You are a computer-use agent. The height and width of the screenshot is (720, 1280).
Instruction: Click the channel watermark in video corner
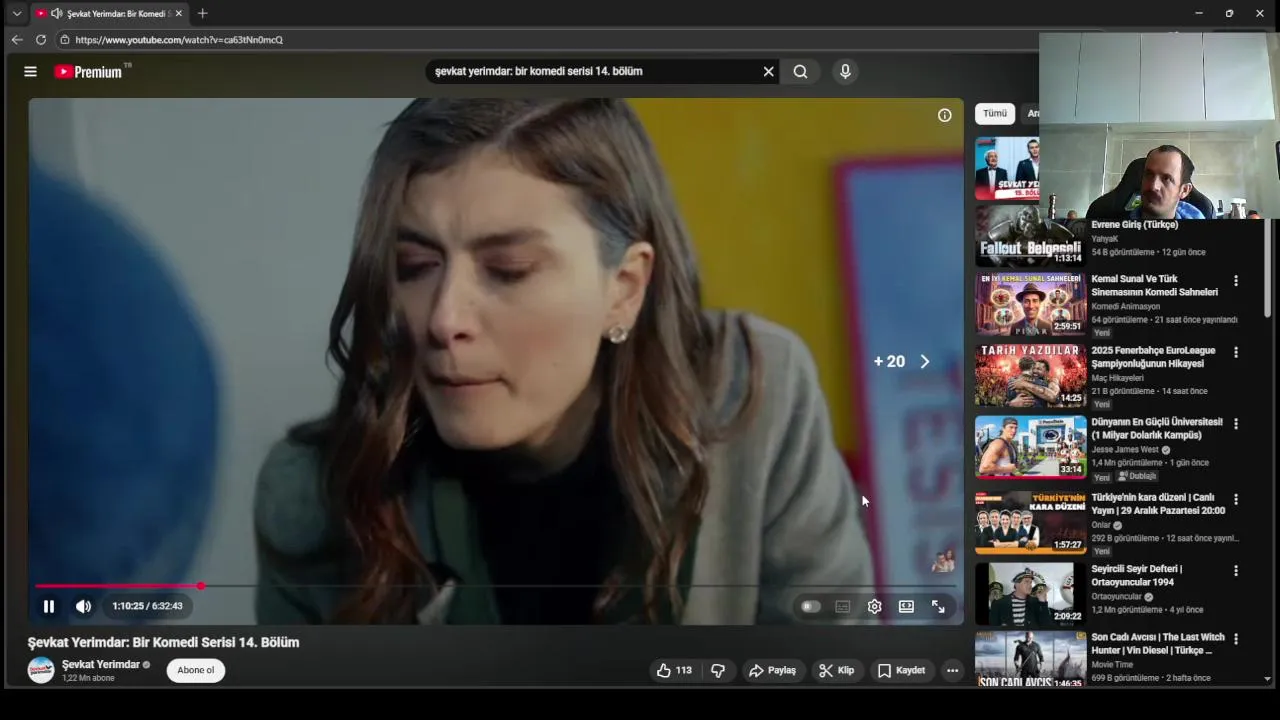942,562
